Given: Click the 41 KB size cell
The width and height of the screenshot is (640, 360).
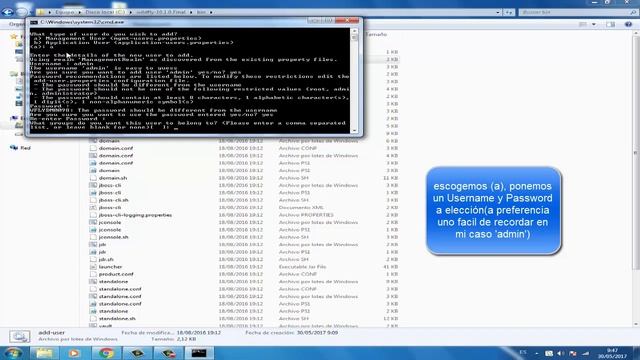Looking at the screenshot, I should coord(391,267).
